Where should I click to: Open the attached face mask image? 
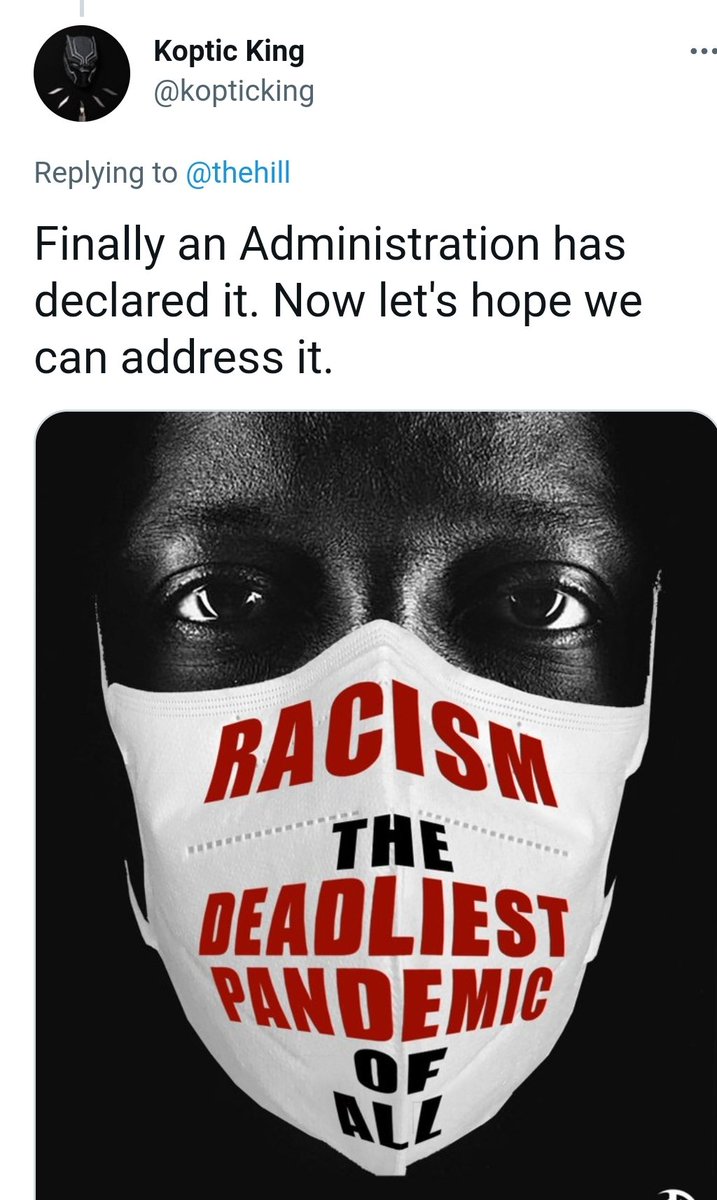(376, 806)
